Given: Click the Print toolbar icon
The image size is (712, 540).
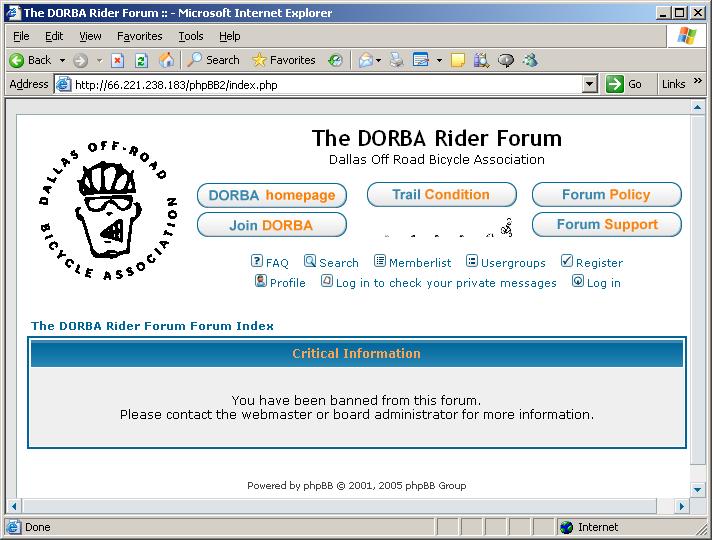Looking at the screenshot, I should [x=396, y=60].
